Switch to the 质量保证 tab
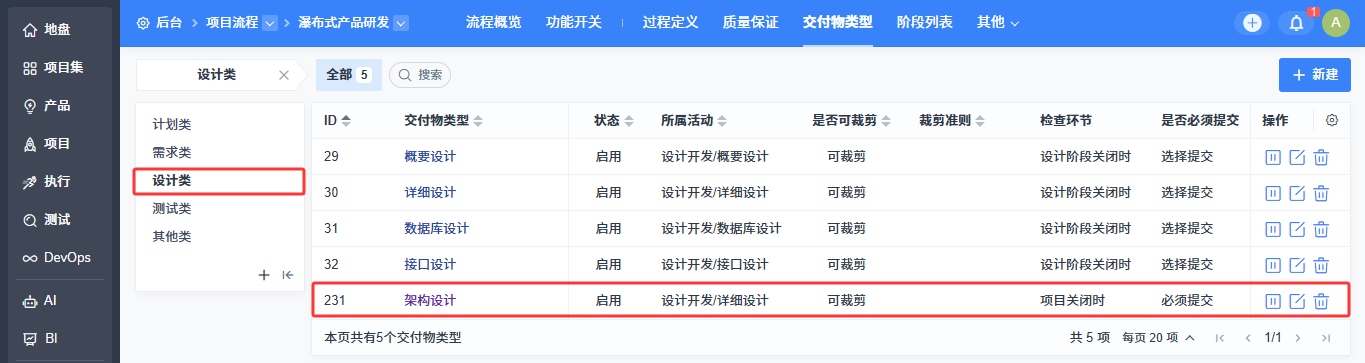Viewport: 1365px width, 363px height. pyautogui.click(x=750, y=22)
